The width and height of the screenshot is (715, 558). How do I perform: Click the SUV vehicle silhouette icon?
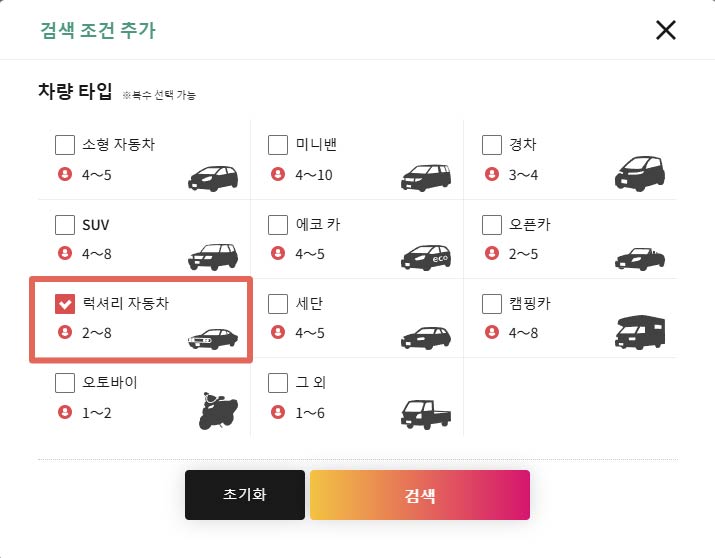click(213, 257)
